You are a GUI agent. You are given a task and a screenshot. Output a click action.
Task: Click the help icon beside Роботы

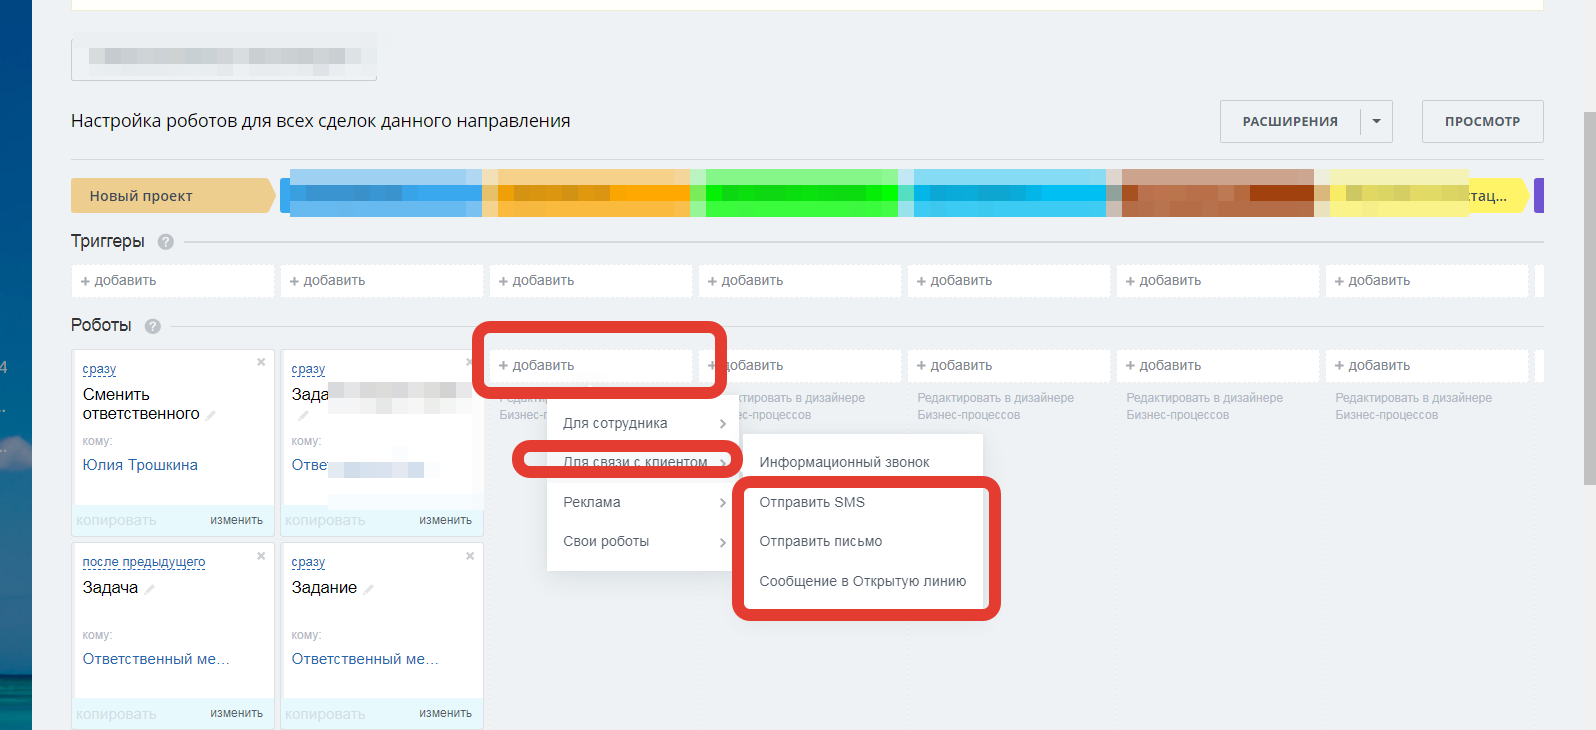(153, 326)
